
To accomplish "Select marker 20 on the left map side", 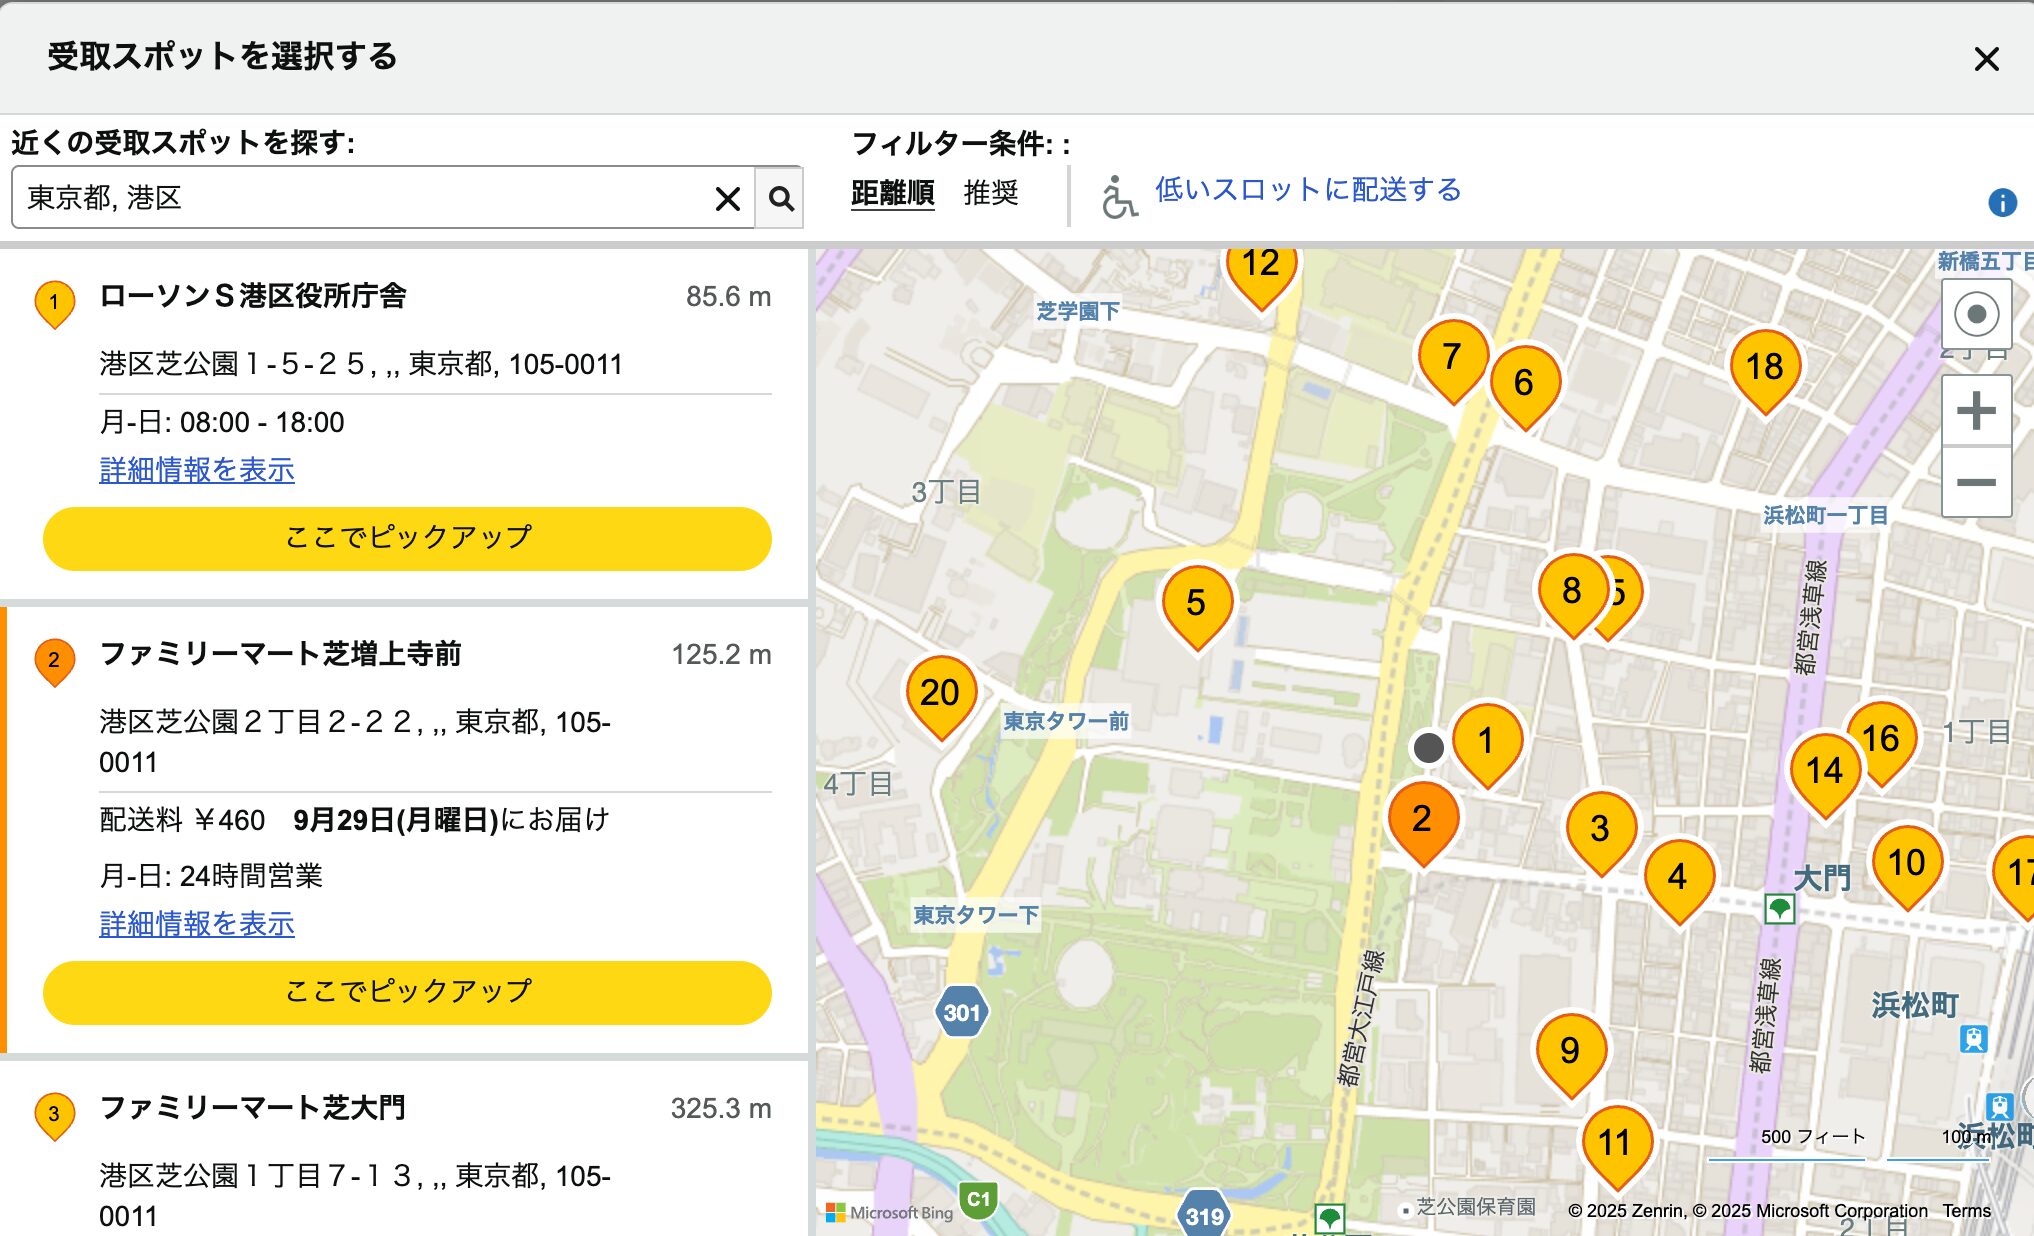I will 938,691.
